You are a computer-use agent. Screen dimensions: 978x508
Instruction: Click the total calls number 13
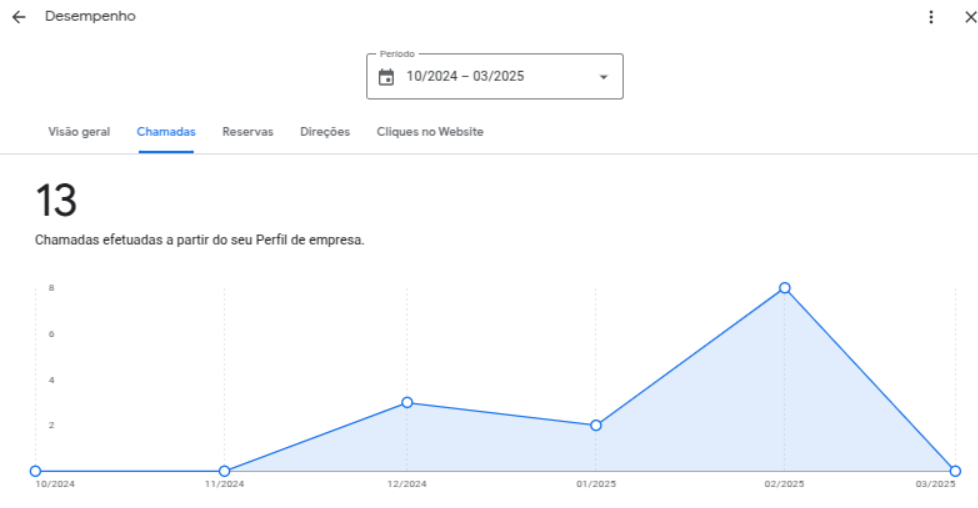point(56,200)
